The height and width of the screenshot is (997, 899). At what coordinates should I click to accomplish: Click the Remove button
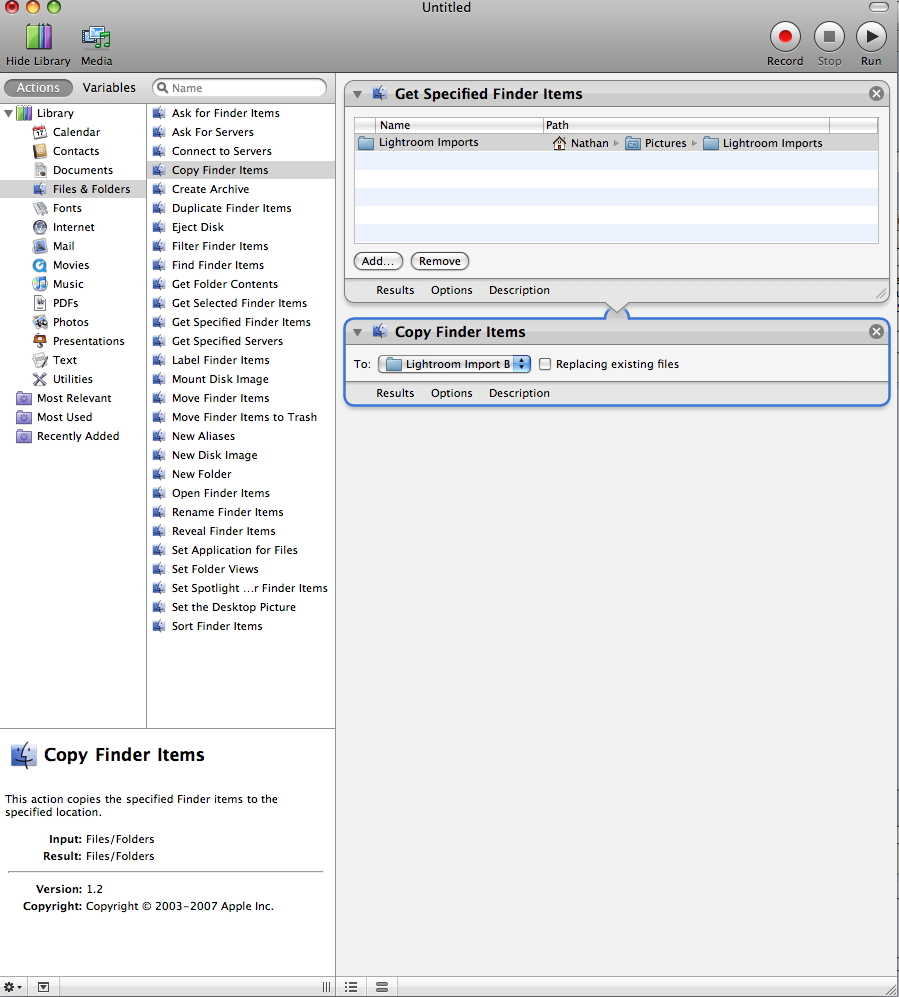(x=439, y=261)
